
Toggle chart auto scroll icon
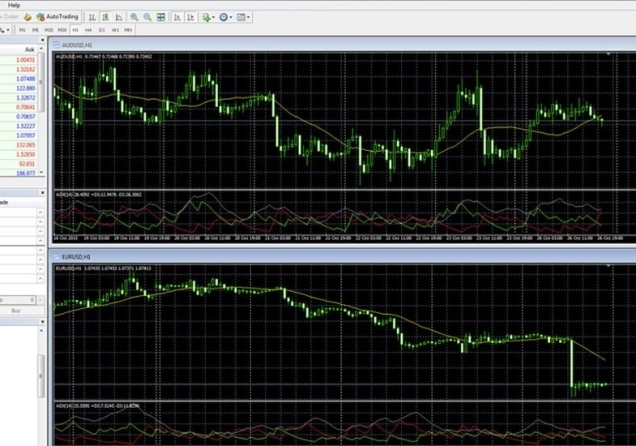(x=177, y=17)
